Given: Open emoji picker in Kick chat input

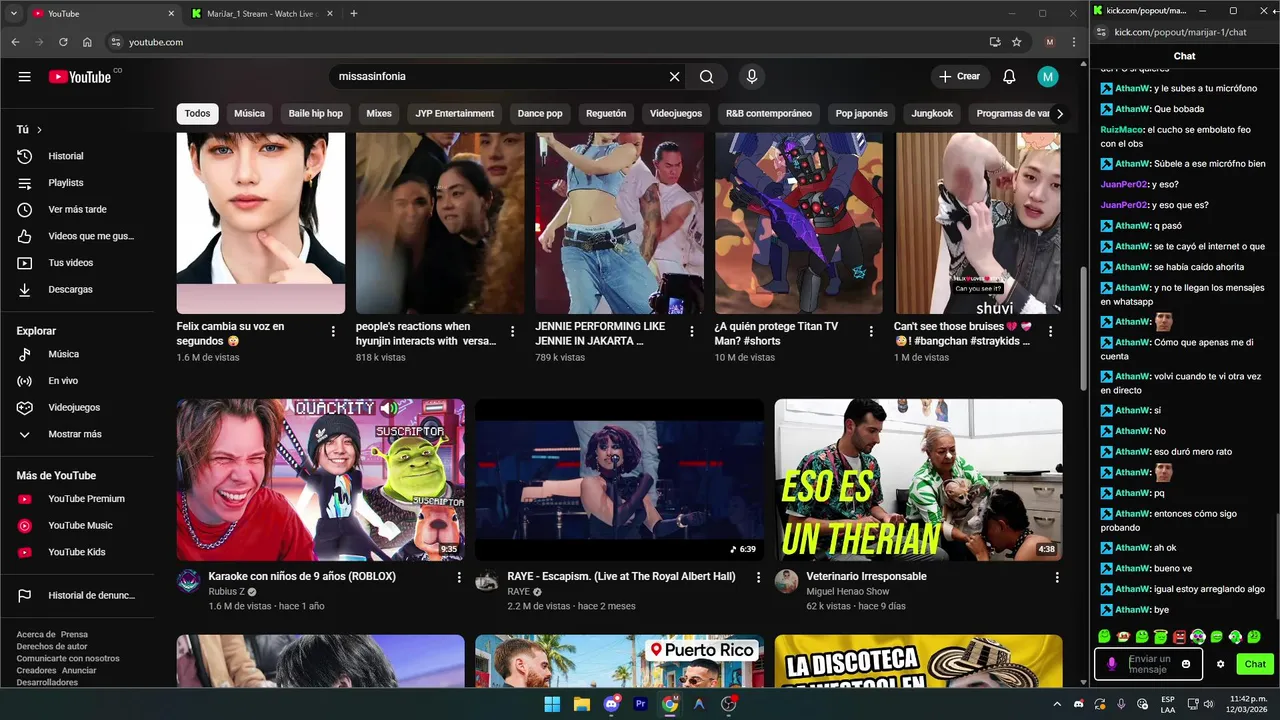Looking at the screenshot, I should tap(1186, 664).
